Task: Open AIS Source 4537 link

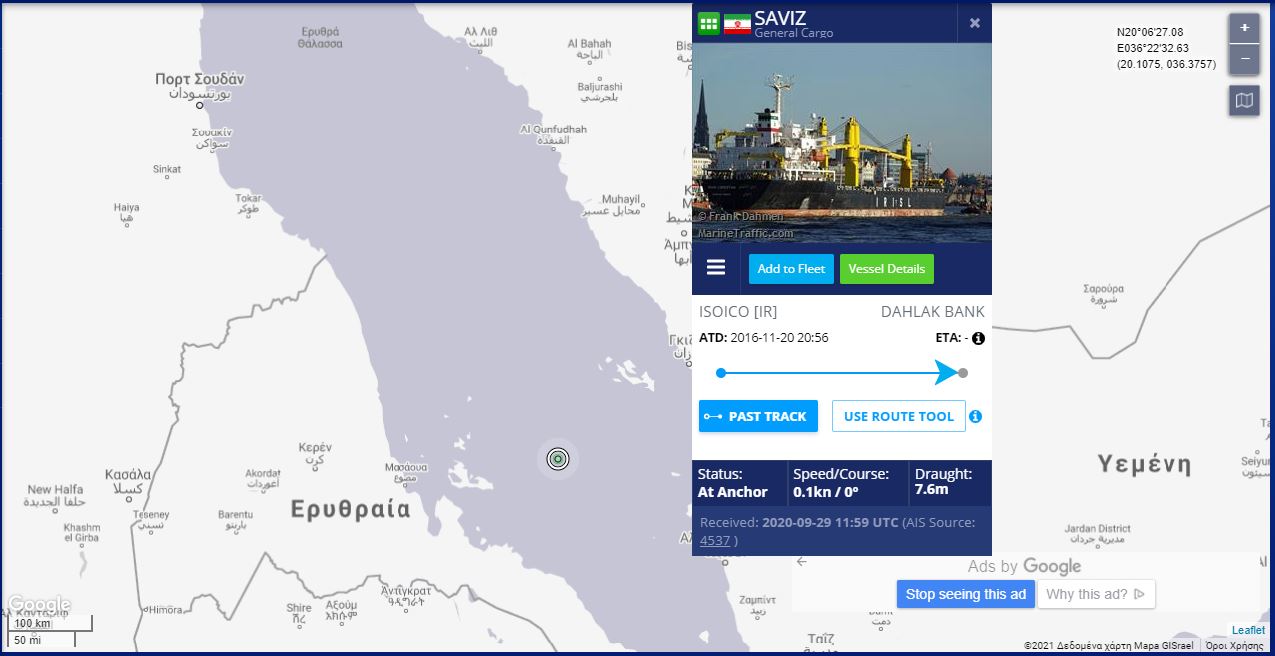Action: (x=714, y=541)
